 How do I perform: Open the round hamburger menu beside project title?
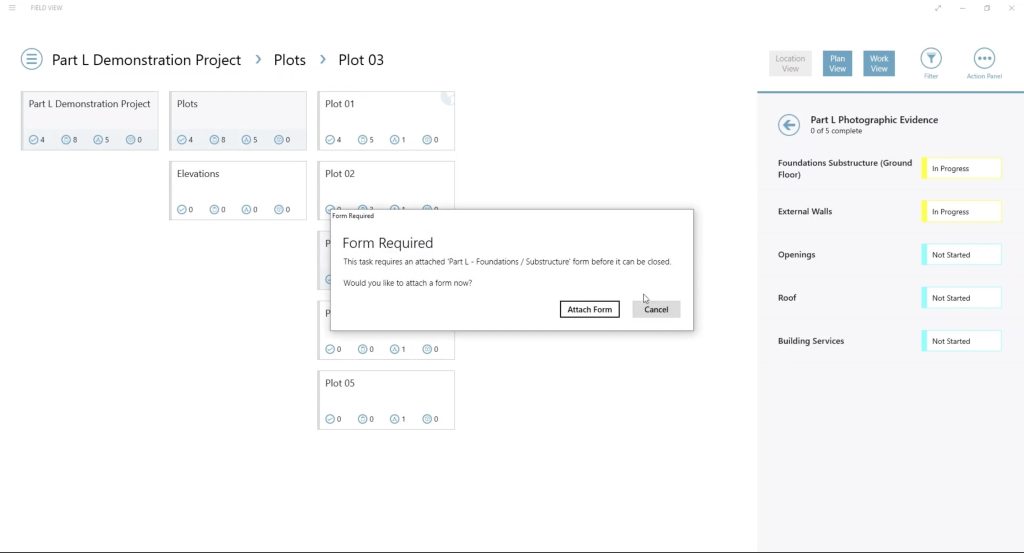click(x=32, y=59)
